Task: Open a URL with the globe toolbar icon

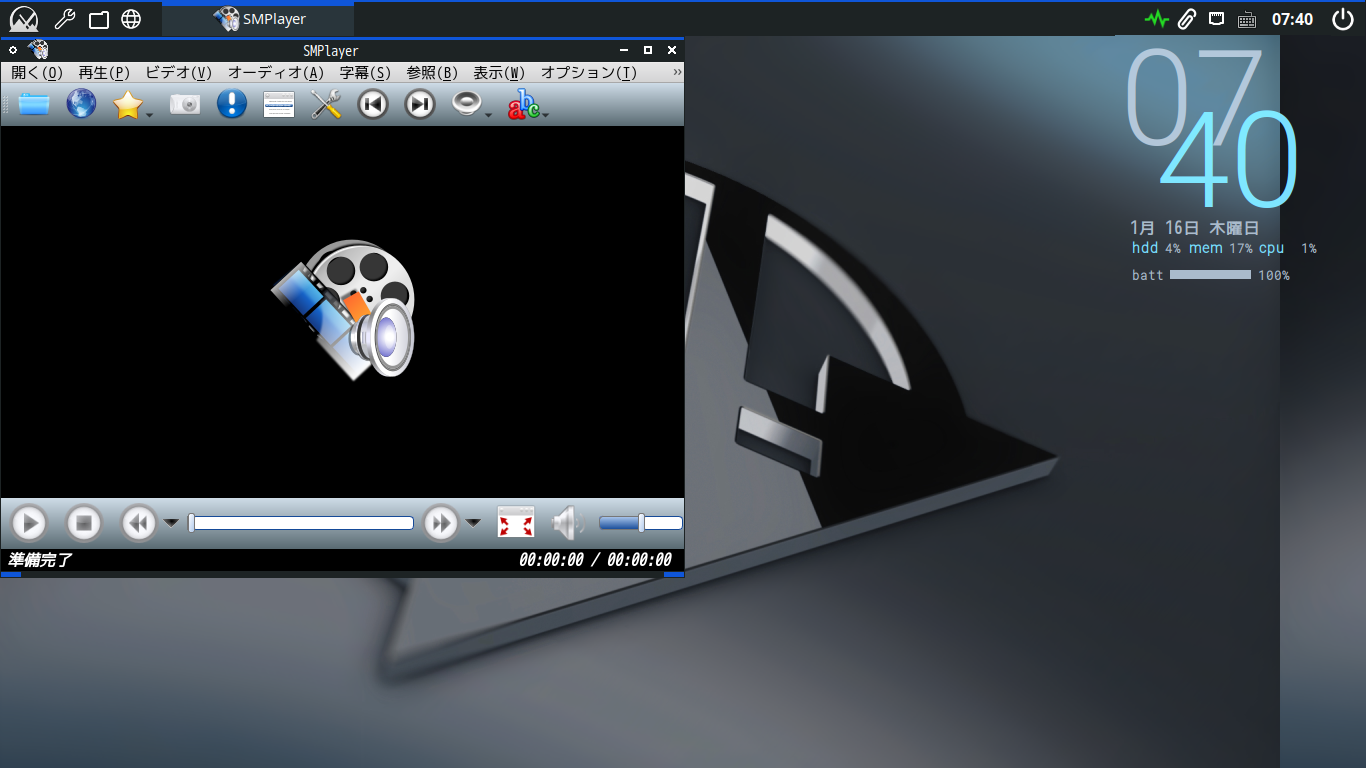Action: pyautogui.click(x=81, y=104)
